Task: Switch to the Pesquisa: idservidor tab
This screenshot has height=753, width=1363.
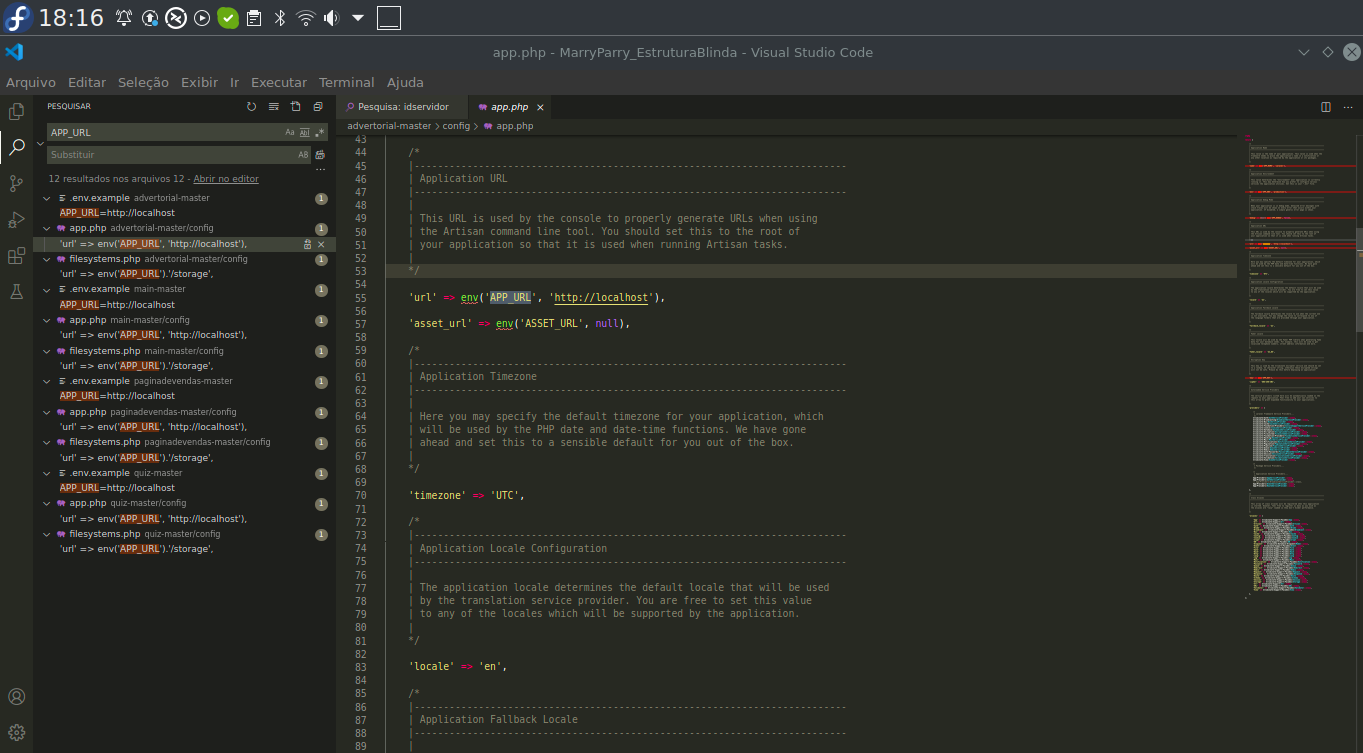Action: [403, 107]
